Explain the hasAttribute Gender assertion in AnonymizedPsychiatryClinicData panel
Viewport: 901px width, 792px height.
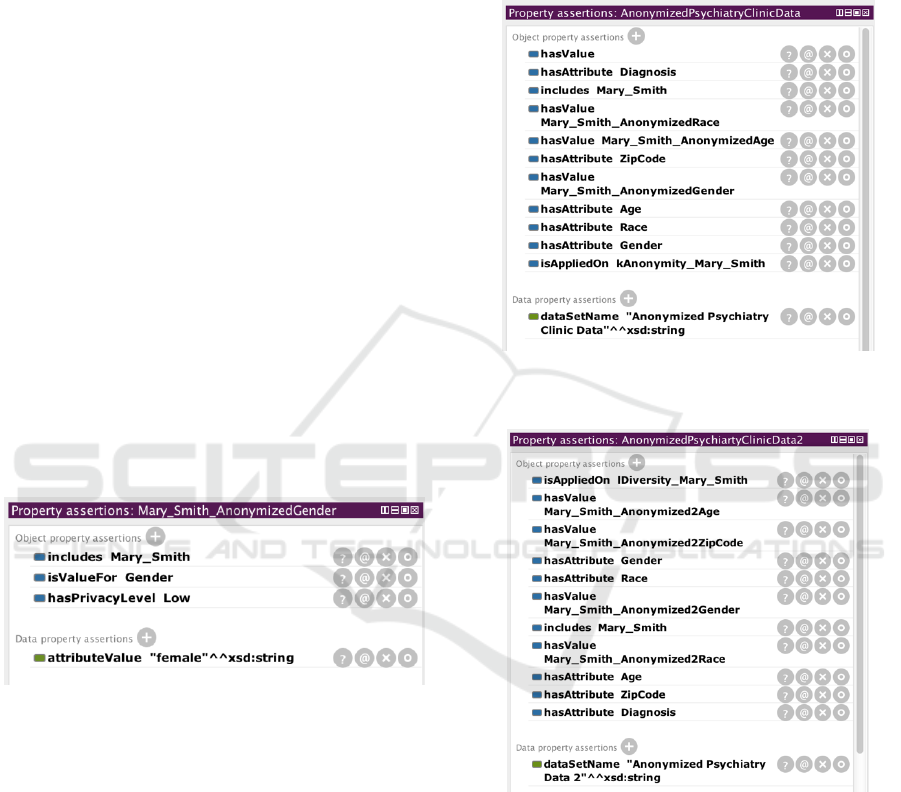(x=789, y=246)
